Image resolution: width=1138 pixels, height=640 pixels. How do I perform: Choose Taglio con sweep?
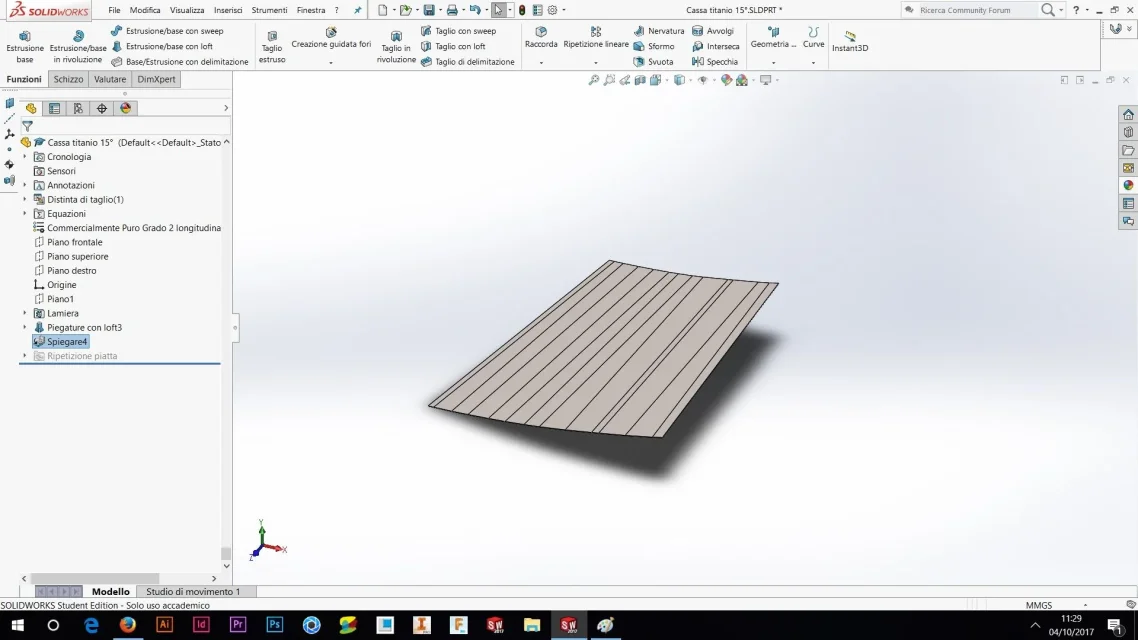click(x=458, y=31)
